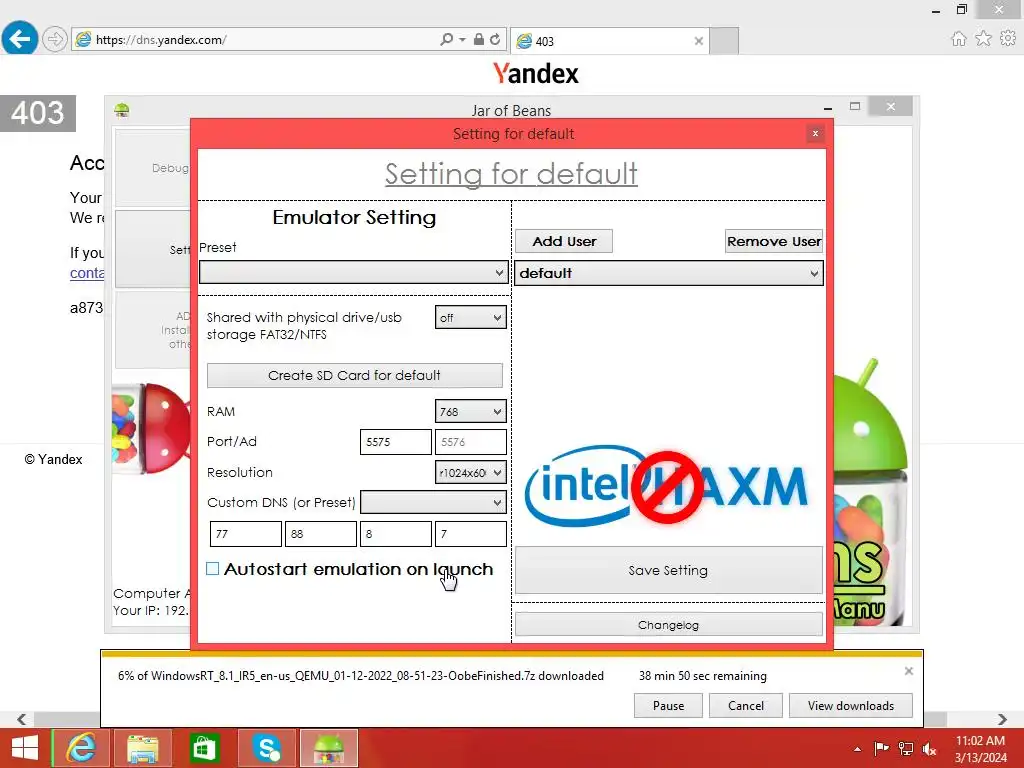Click the Port field 5575
The image size is (1024, 768).
[396, 442]
